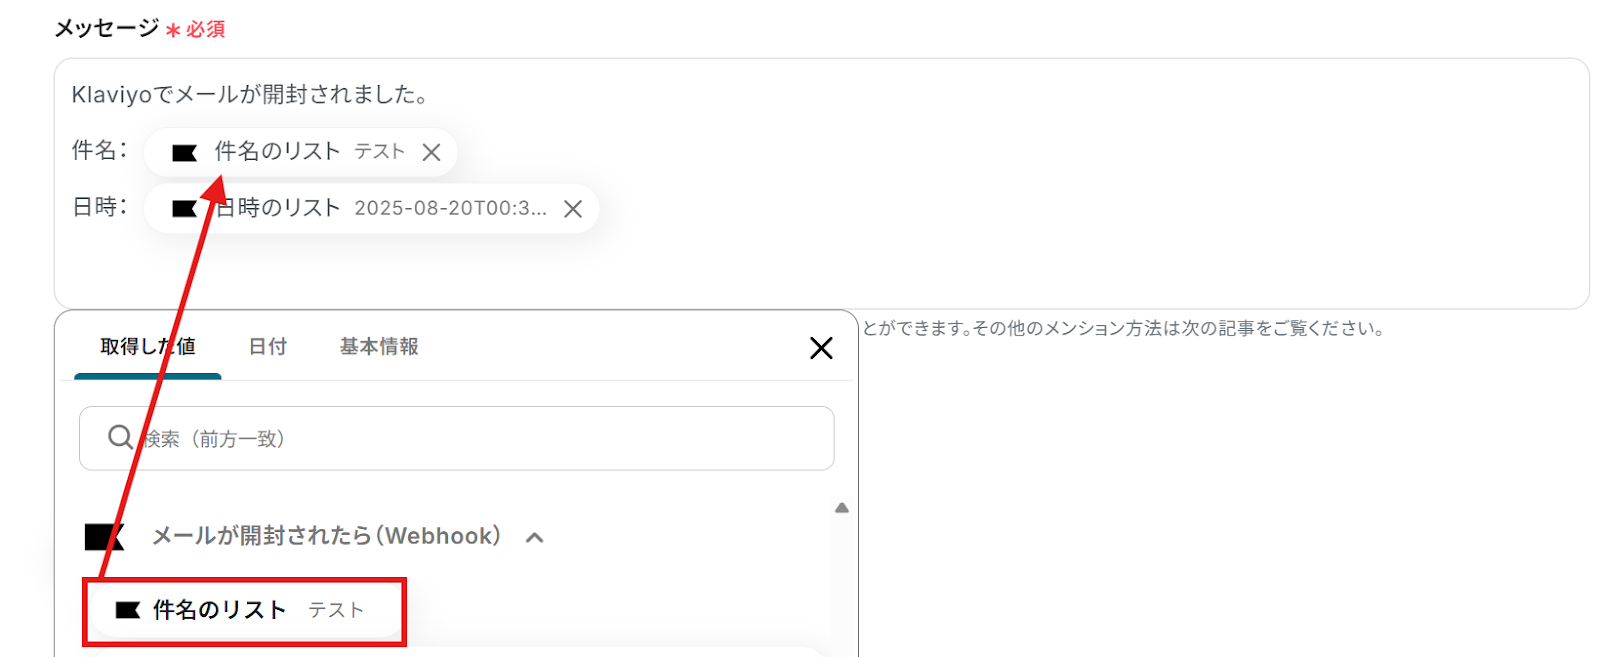This screenshot has width=1600, height=657.
Task: Collapse the メールが開封されたら section chevron
Action: pos(535,538)
